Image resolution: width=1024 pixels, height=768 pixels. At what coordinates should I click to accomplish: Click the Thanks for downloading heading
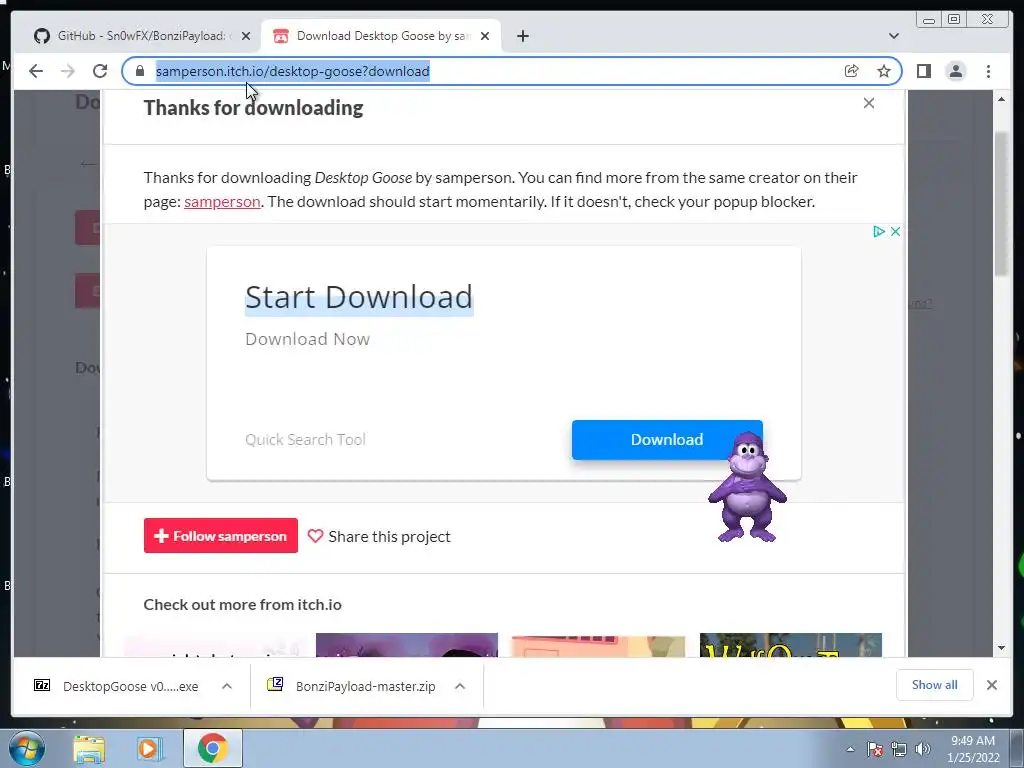point(253,108)
